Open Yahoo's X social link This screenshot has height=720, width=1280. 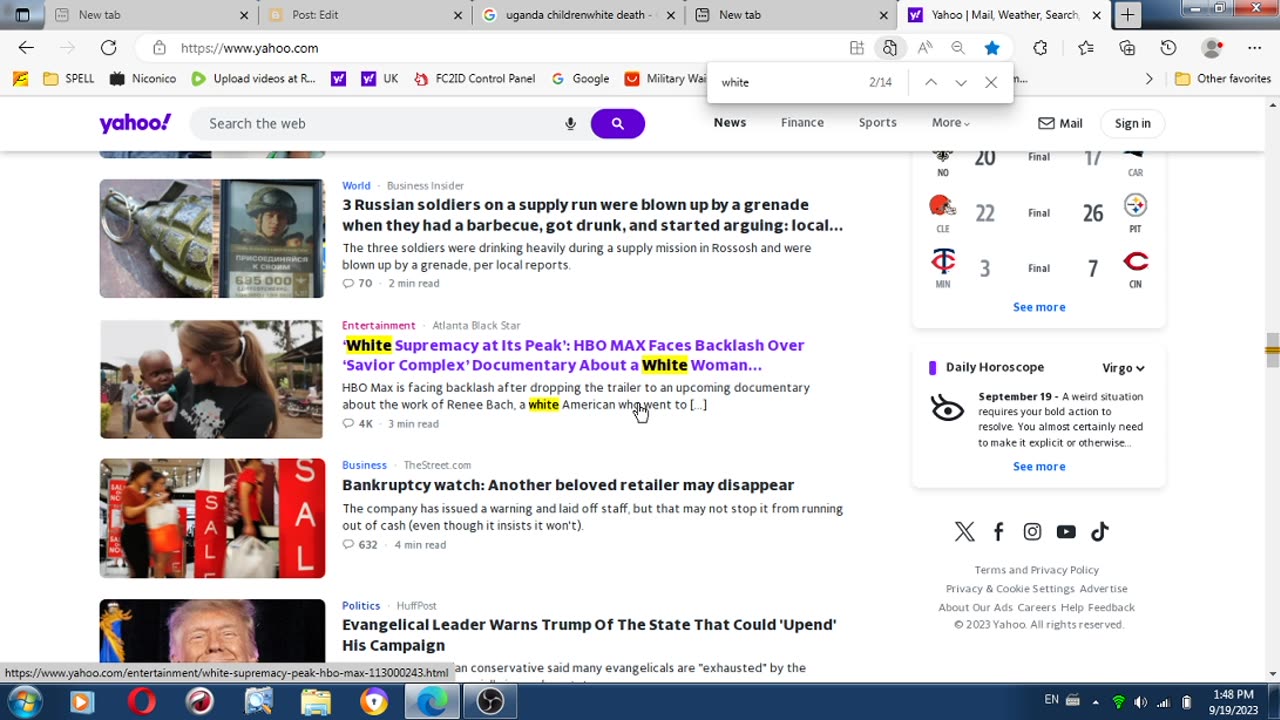pos(964,532)
